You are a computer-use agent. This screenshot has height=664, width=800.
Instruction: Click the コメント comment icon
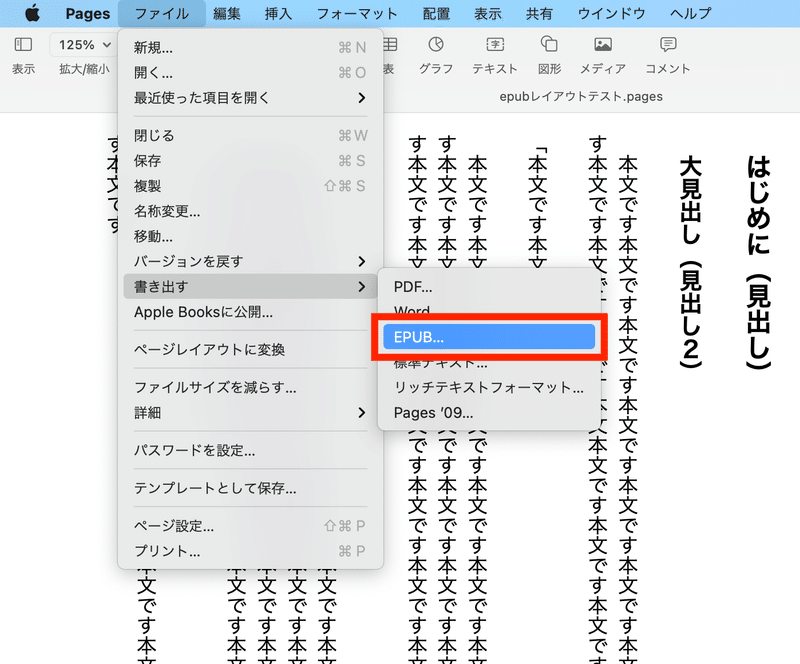(668, 44)
